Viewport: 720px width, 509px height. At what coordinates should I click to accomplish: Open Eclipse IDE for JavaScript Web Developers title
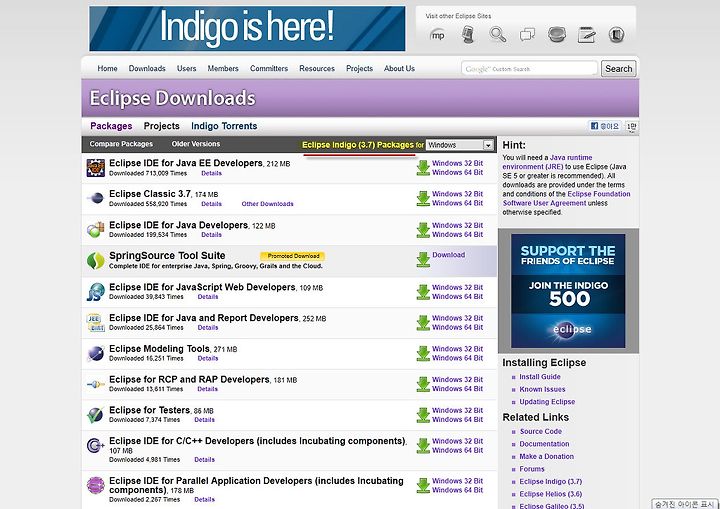click(x=202, y=287)
